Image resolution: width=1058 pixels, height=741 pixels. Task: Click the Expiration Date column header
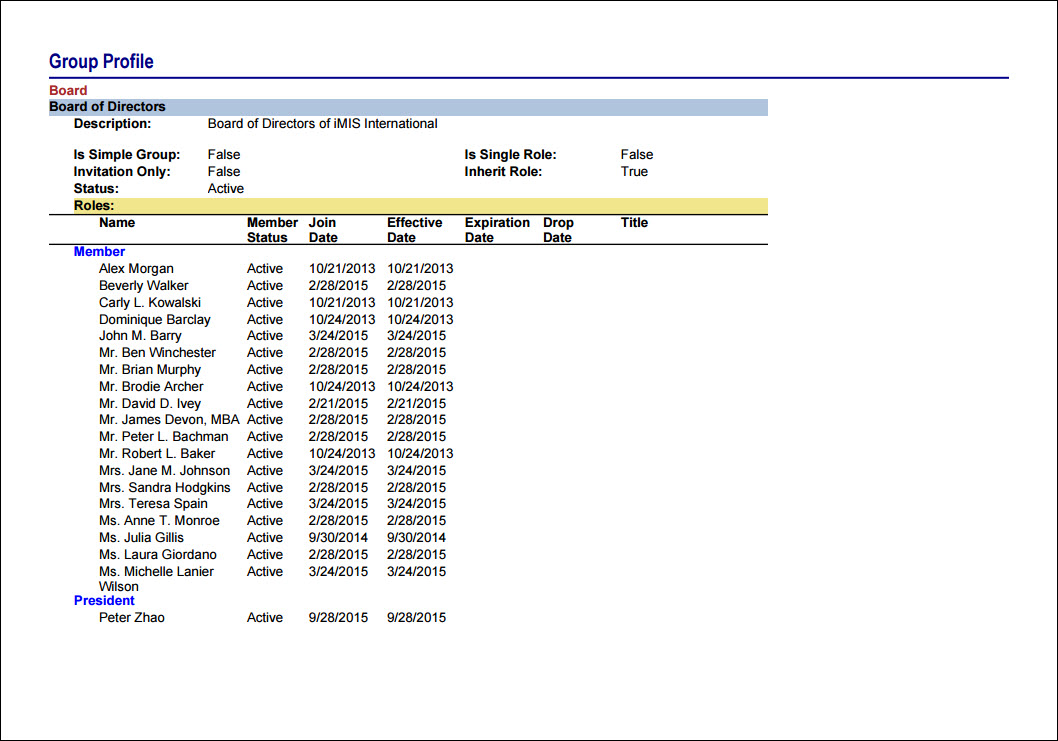[x=497, y=230]
